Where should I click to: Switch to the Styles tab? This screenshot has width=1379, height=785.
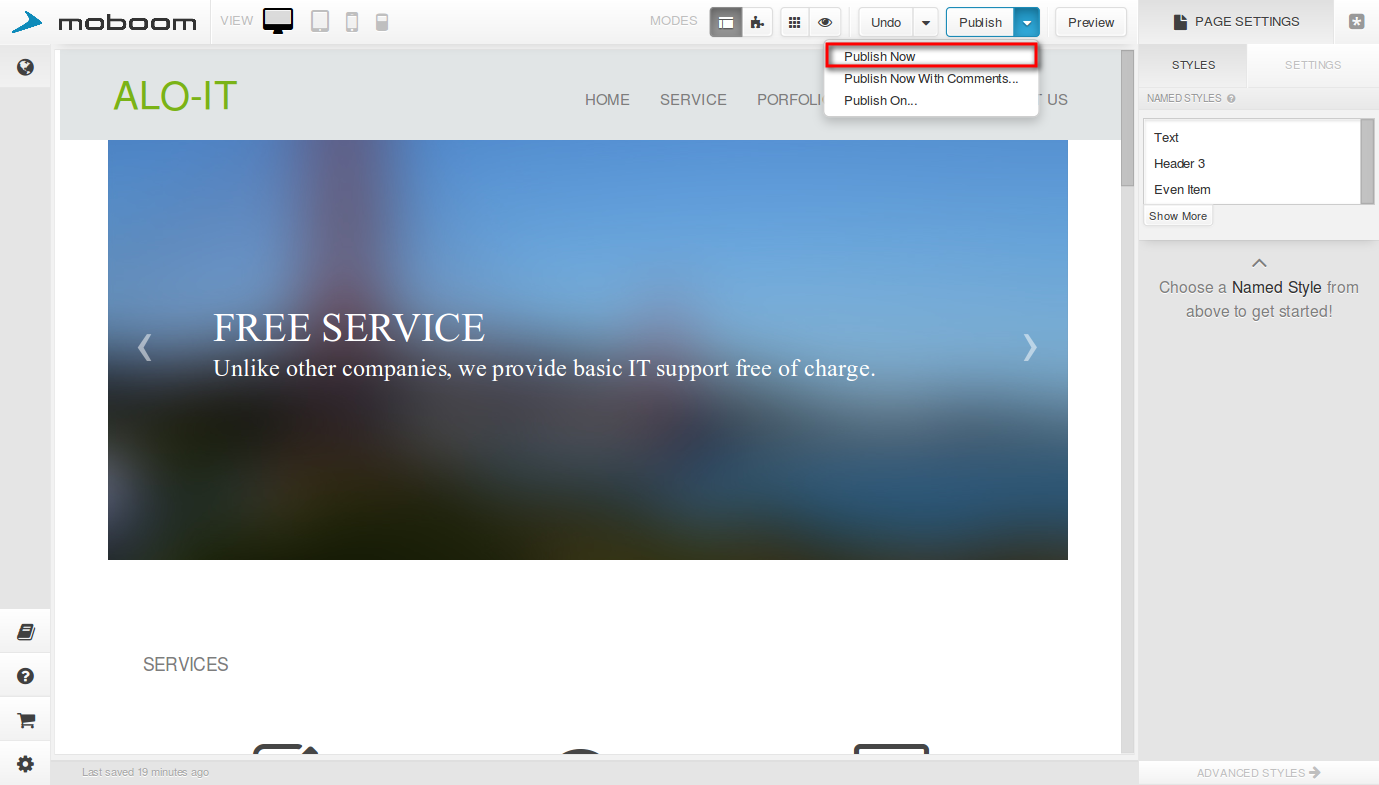click(x=1193, y=65)
